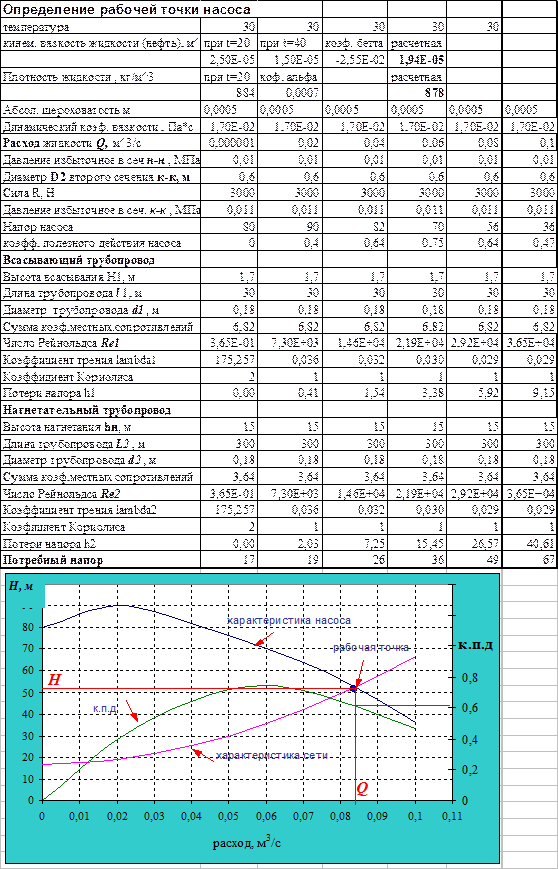The image size is (558, 869).
Task: Click the red 'H' label on chart
Action: click(54, 679)
